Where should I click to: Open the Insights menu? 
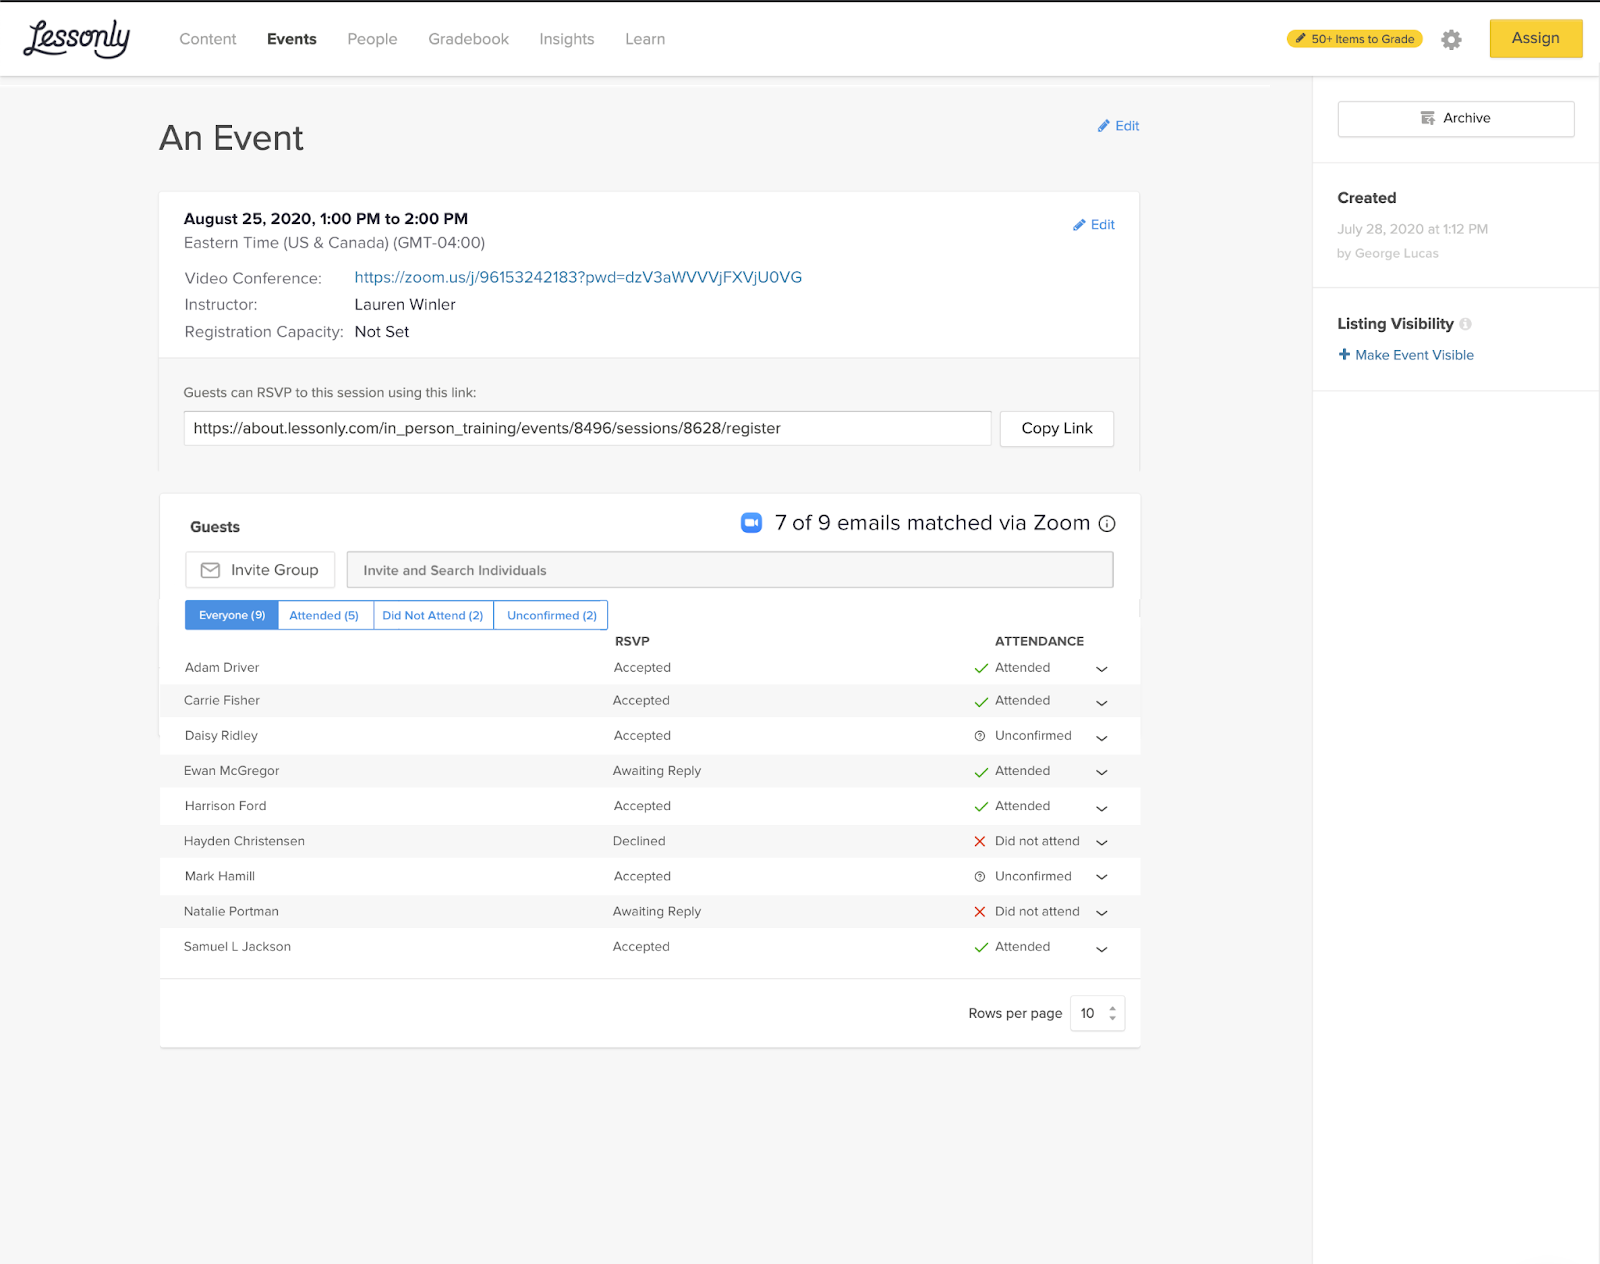tap(567, 39)
